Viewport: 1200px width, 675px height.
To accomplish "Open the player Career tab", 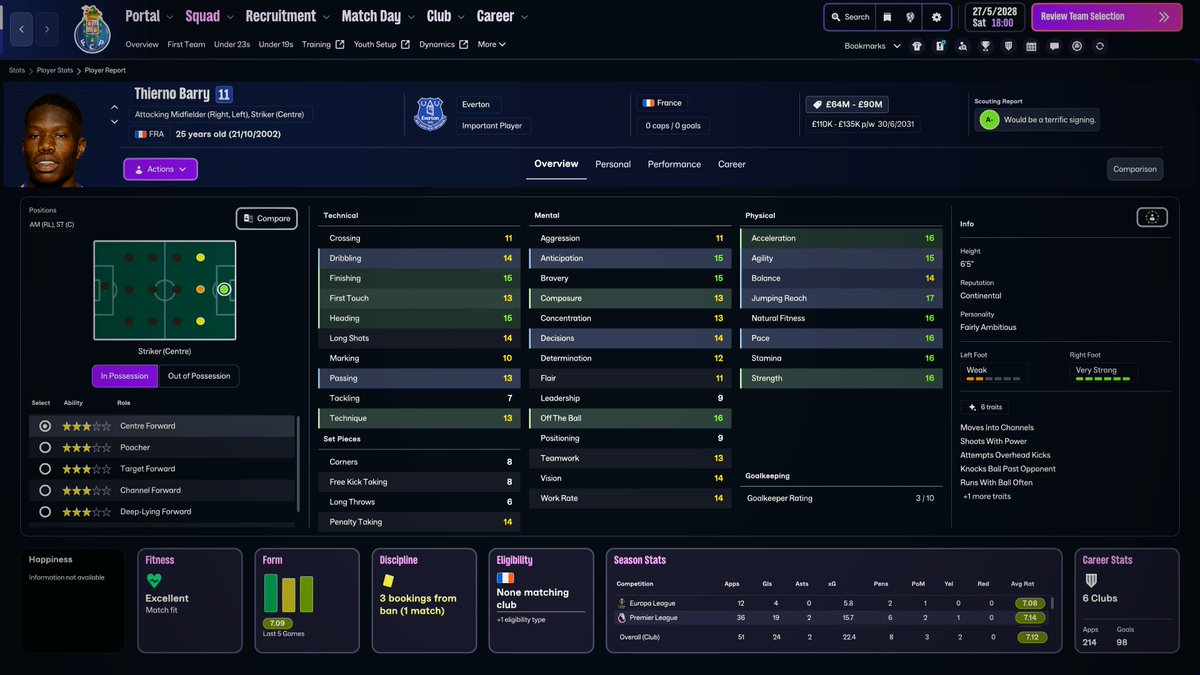I will [x=732, y=164].
